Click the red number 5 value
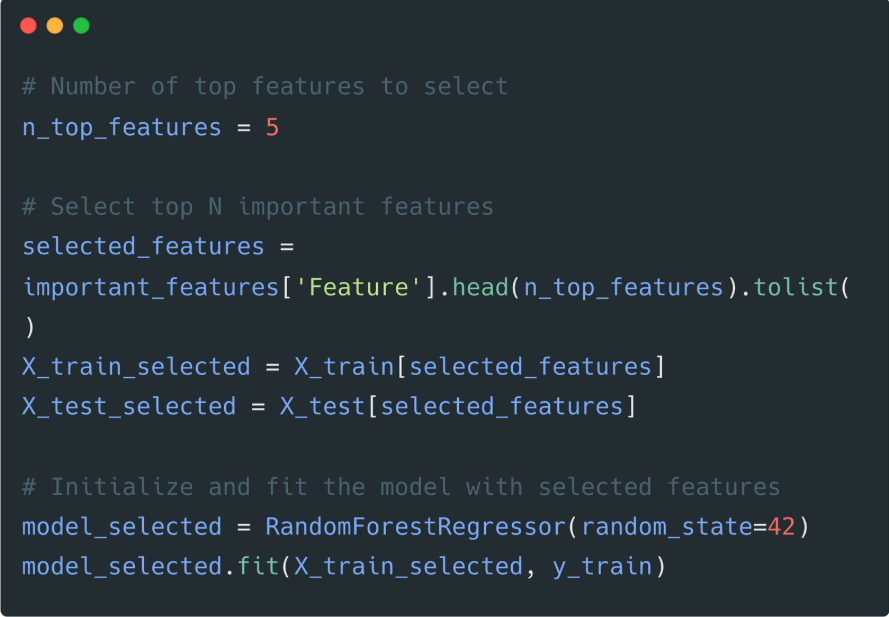 click(272, 127)
